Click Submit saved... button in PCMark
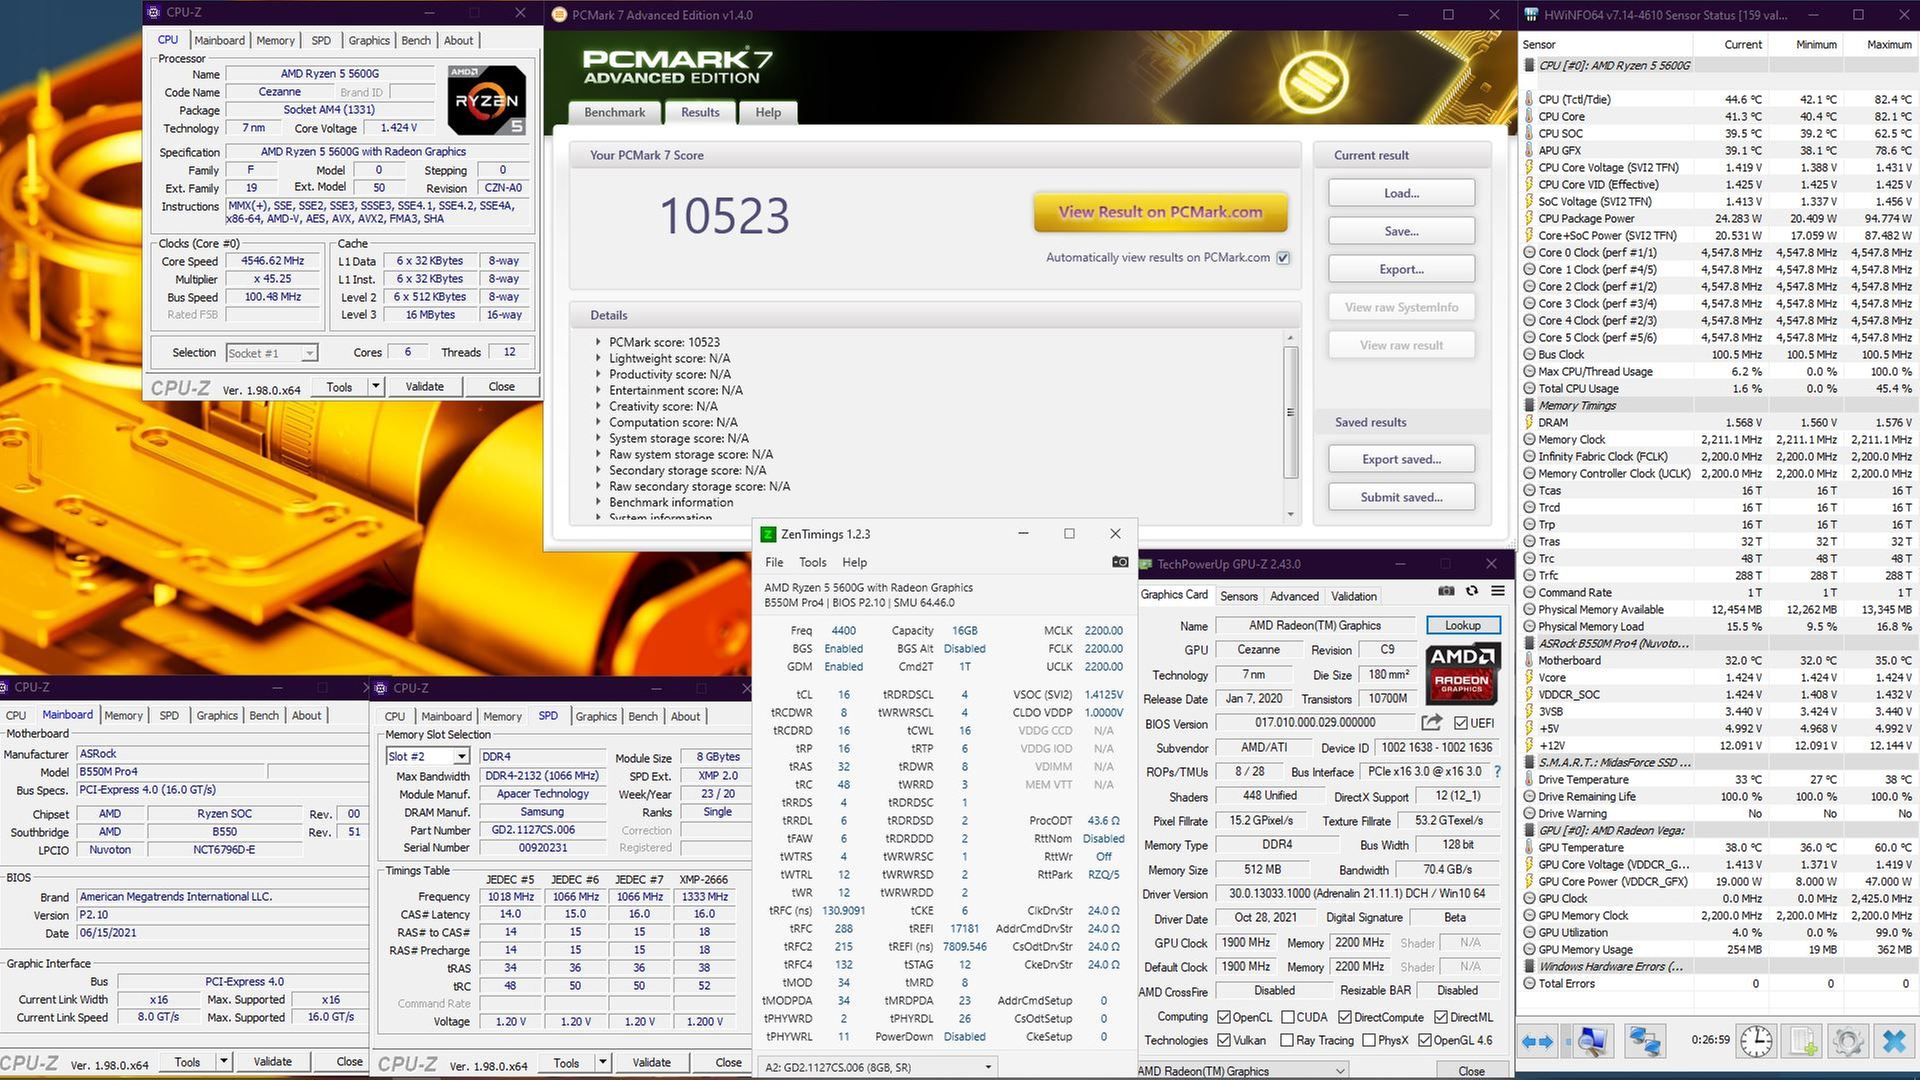The width and height of the screenshot is (1920, 1080). [x=1401, y=497]
